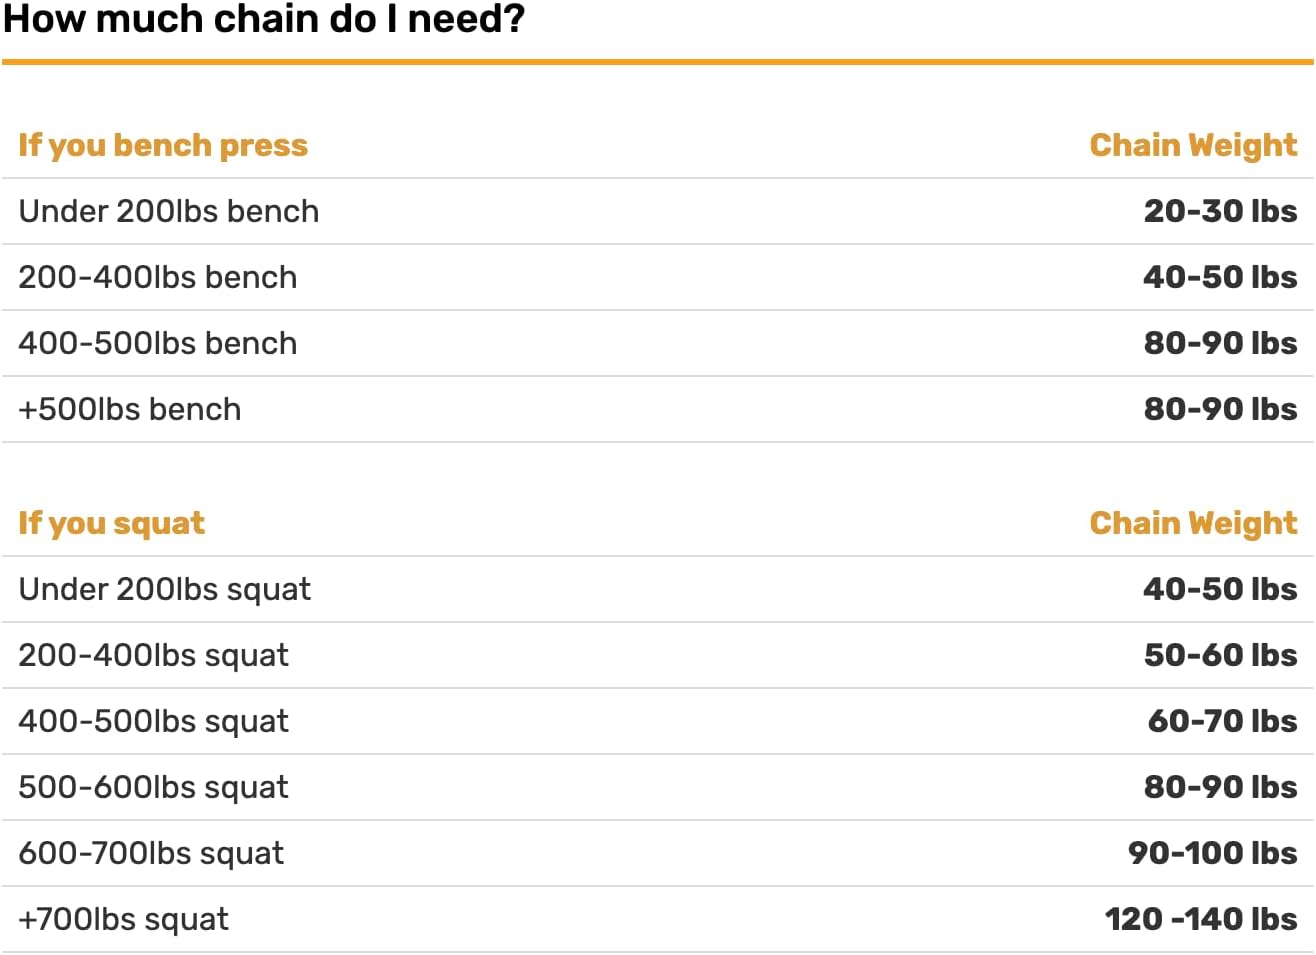Select the "500-600lbs squat" row label
This screenshot has height=955, width=1316.
pyautogui.click(x=153, y=787)
